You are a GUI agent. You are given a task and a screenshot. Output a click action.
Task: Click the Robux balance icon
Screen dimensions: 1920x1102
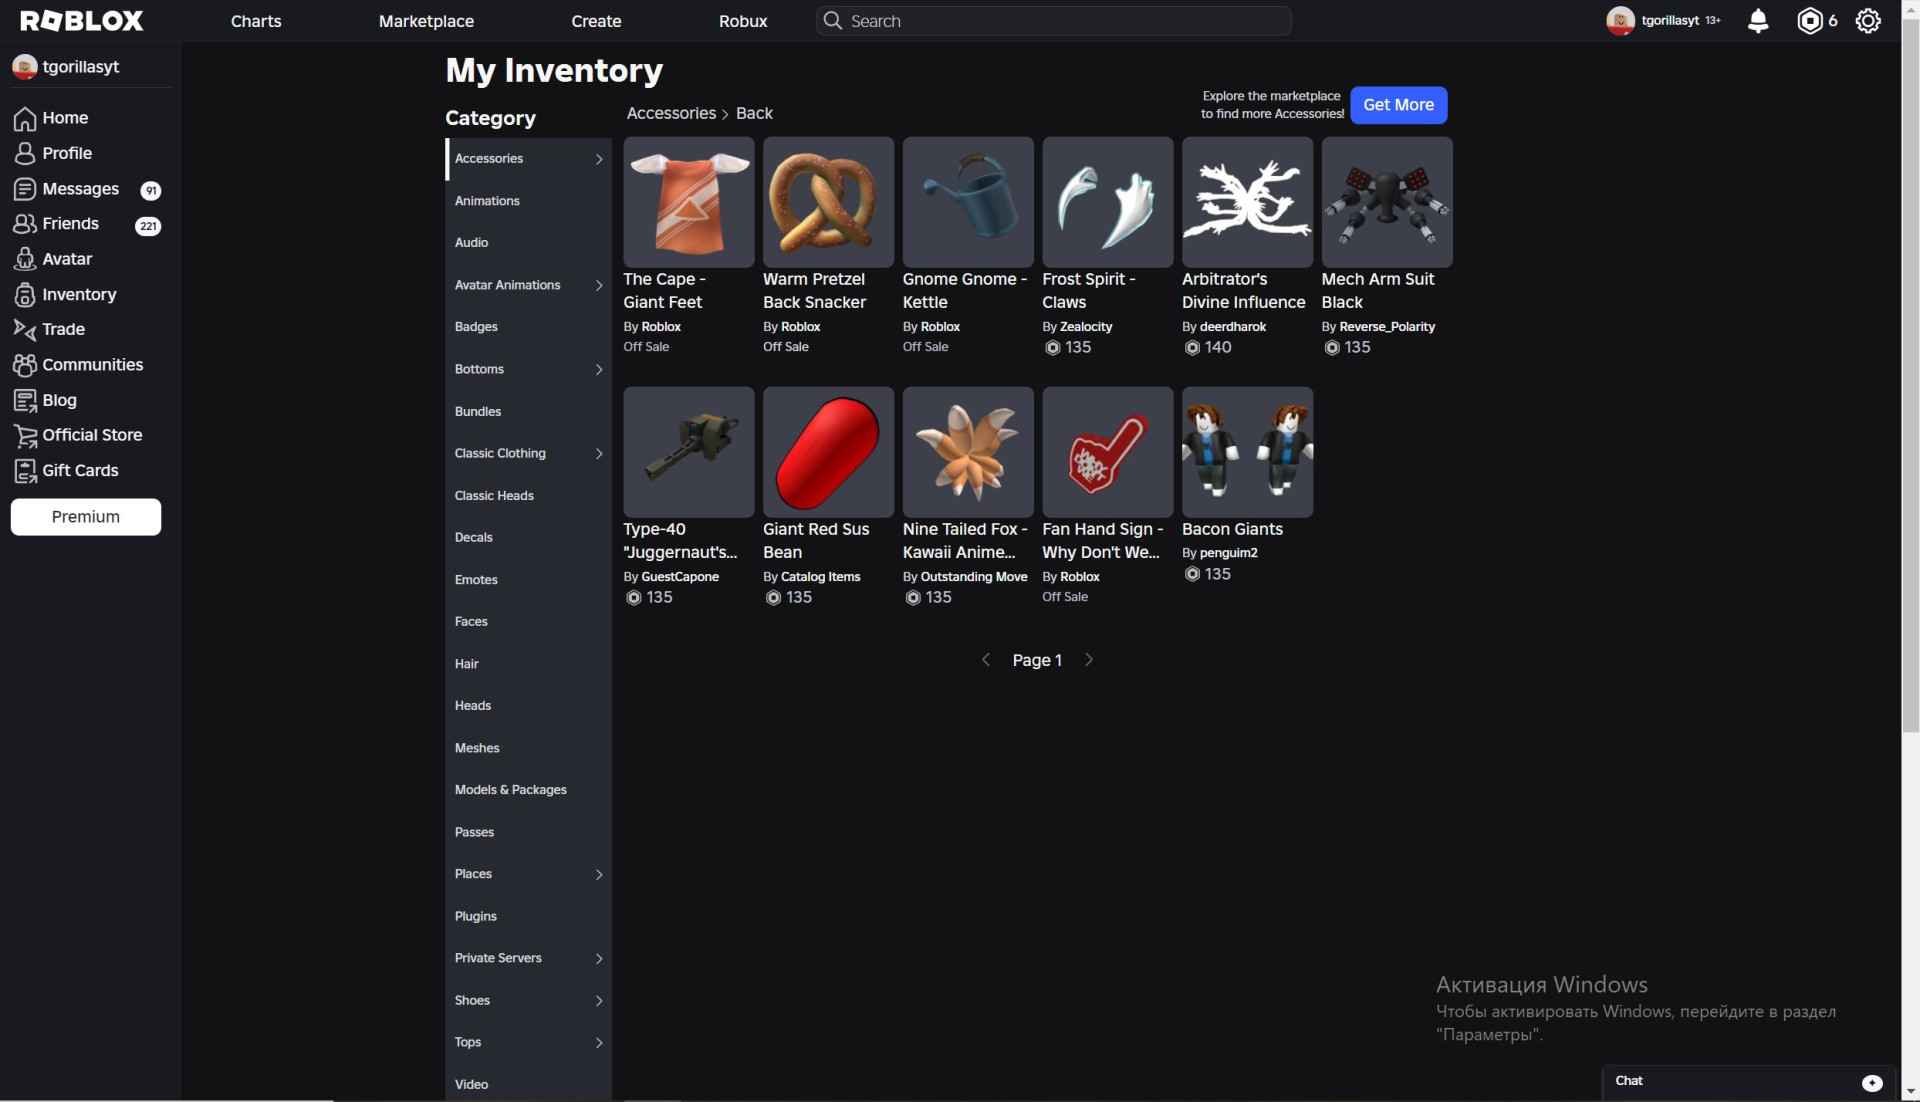pyautogui.click(x=1809, y=21)
